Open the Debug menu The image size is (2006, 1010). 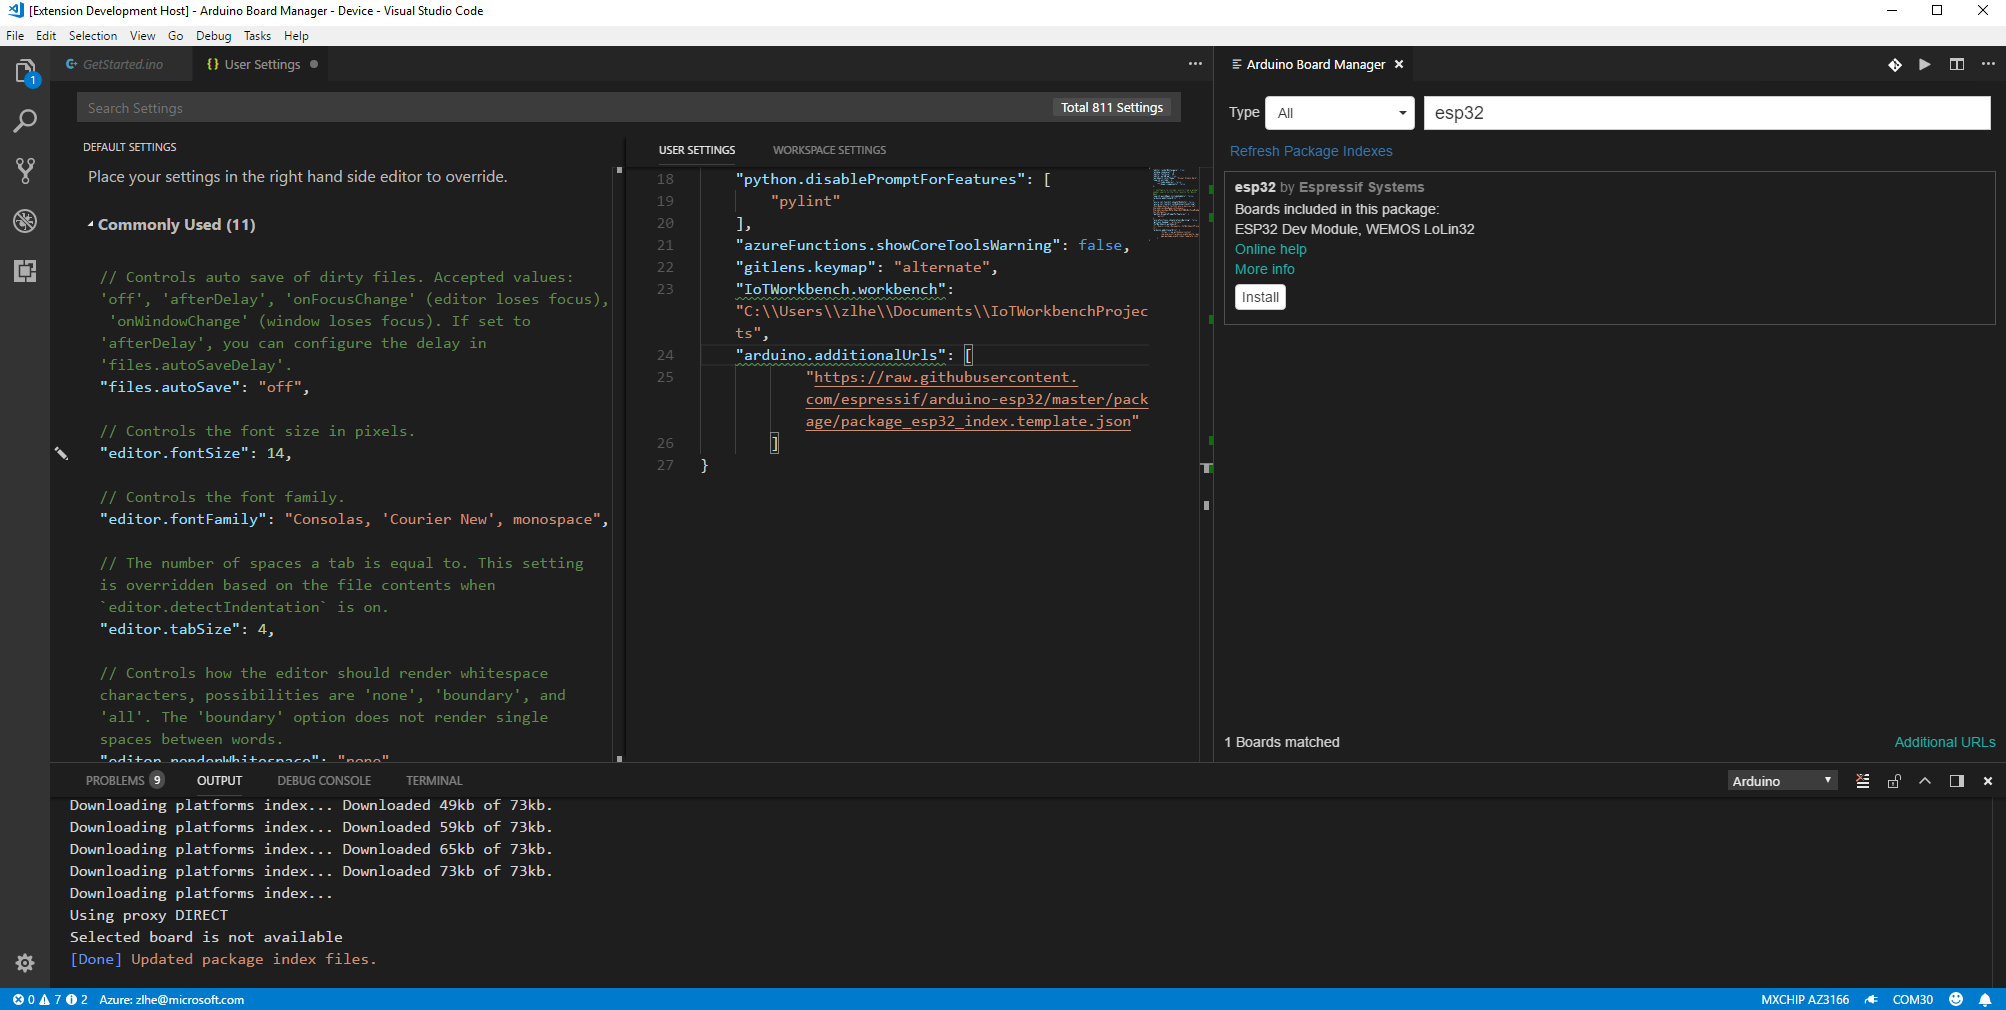tap(213, 36)
